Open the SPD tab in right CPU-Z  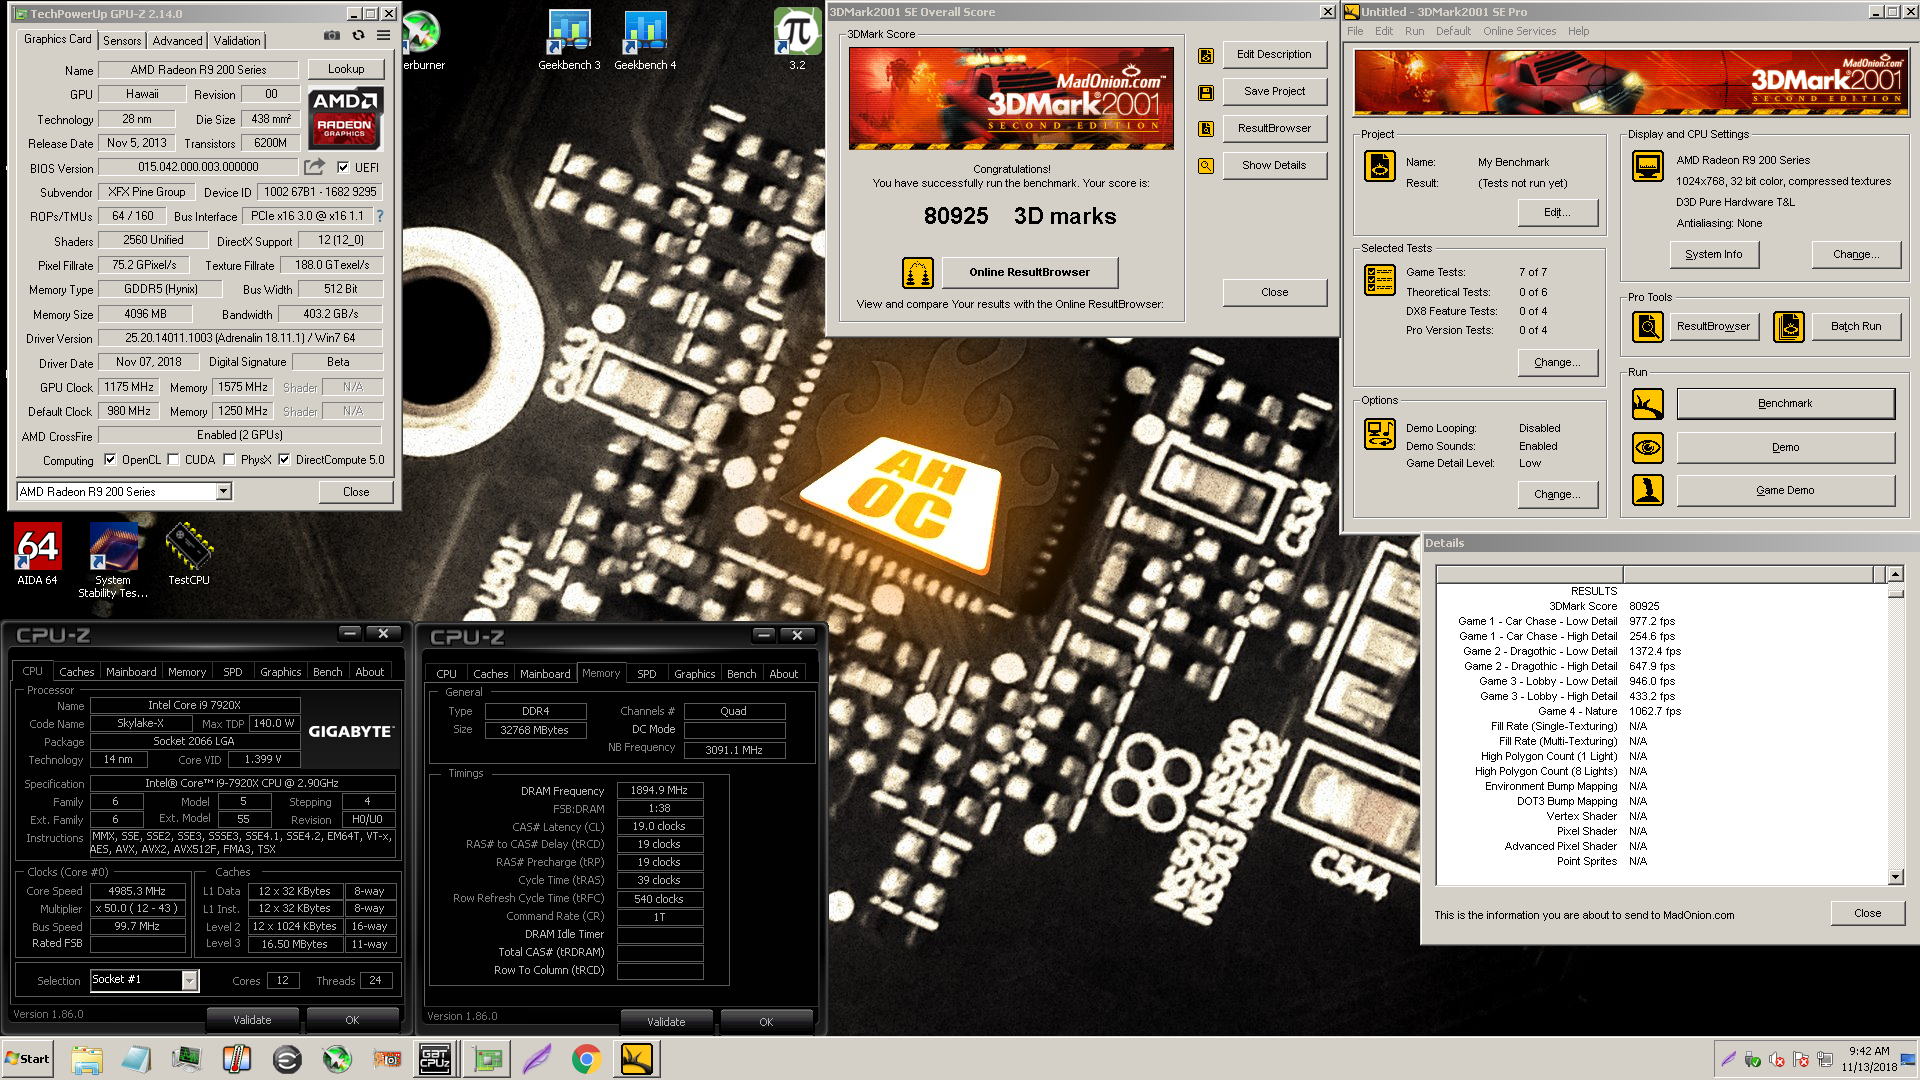click(647, 674)
